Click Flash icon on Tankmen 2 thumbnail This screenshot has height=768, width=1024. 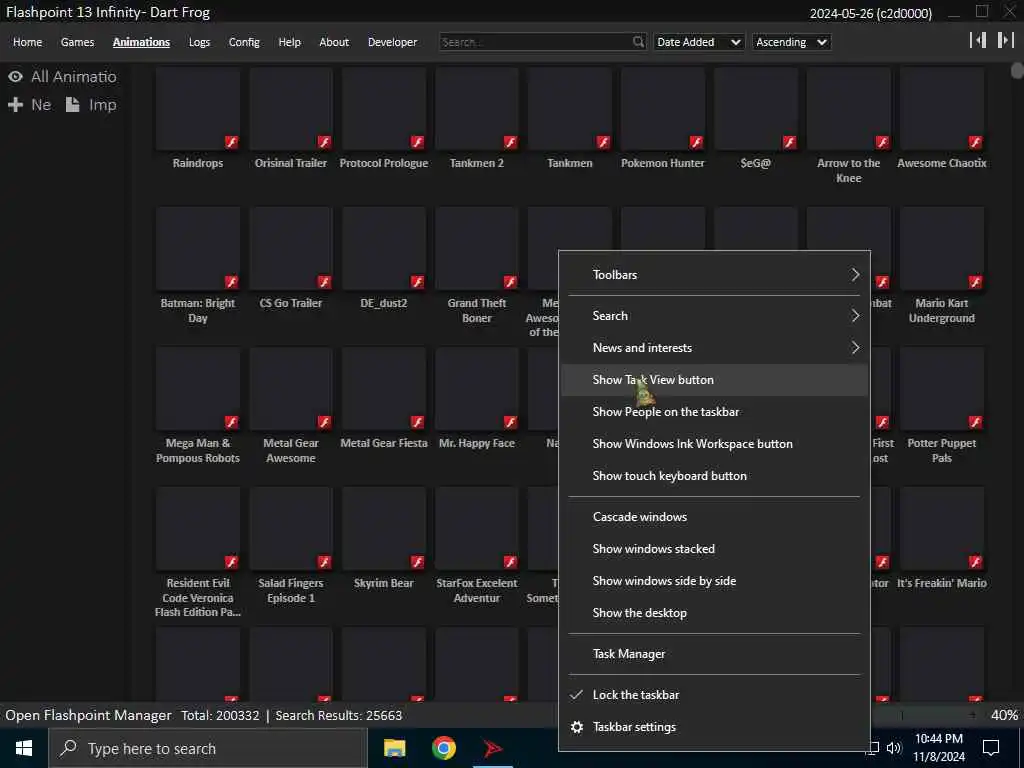pos(510,142)
